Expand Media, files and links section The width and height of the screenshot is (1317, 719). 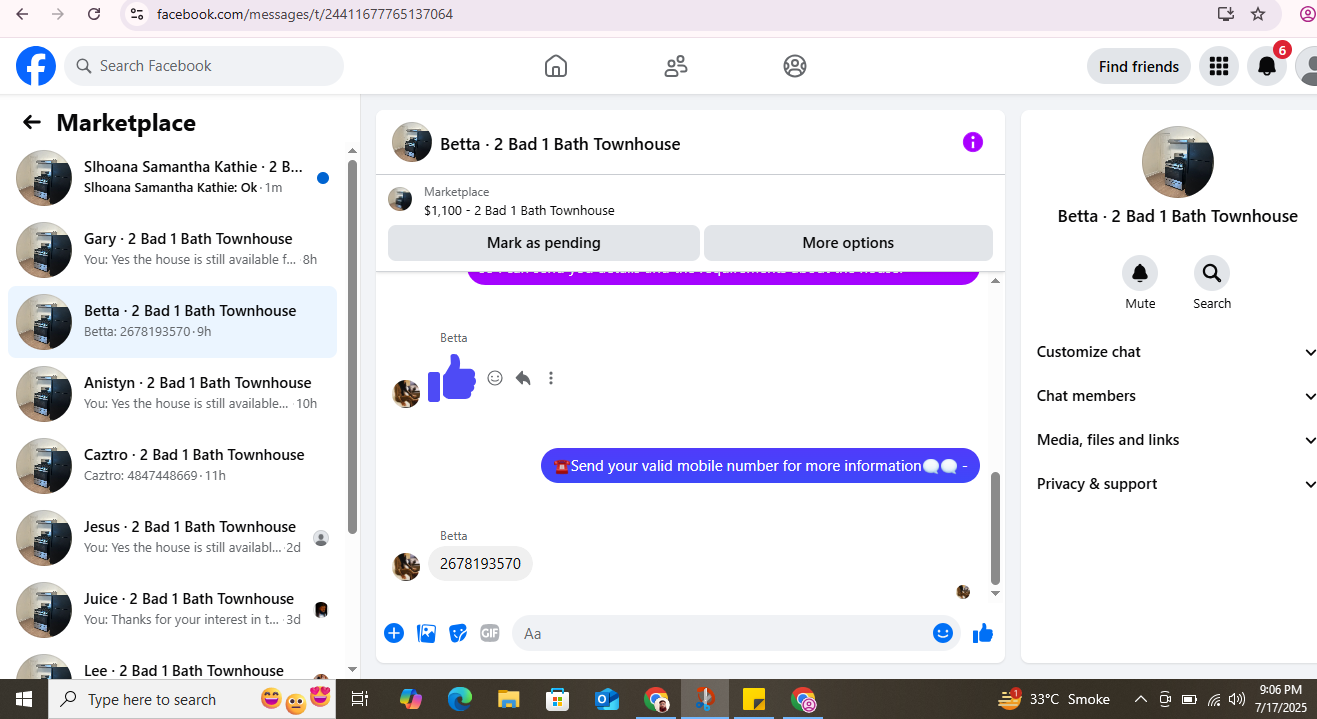point(1176,440)
